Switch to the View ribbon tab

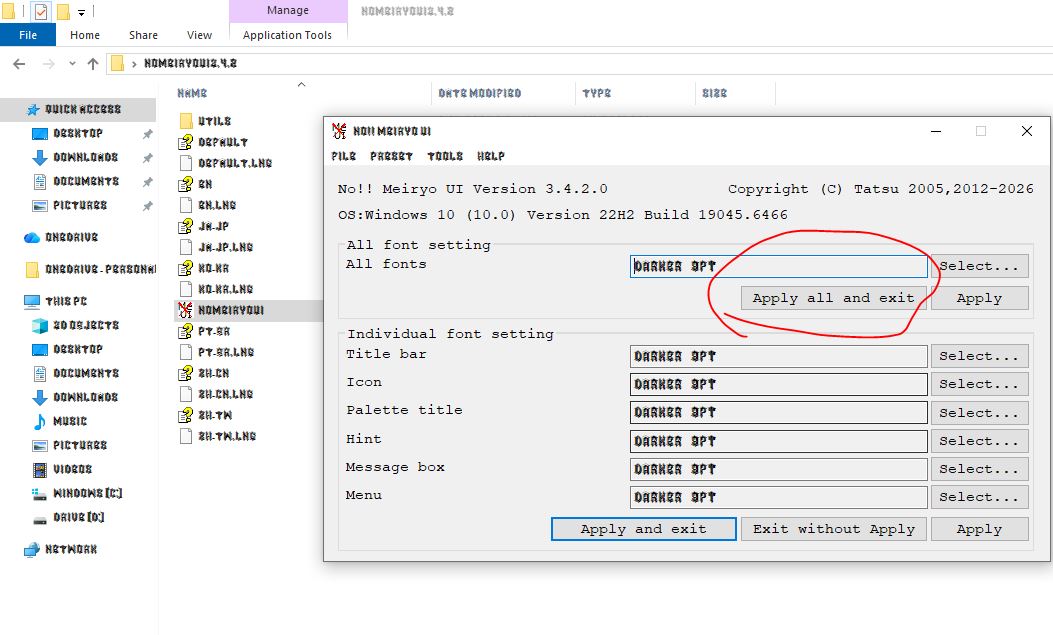[199, 35]
